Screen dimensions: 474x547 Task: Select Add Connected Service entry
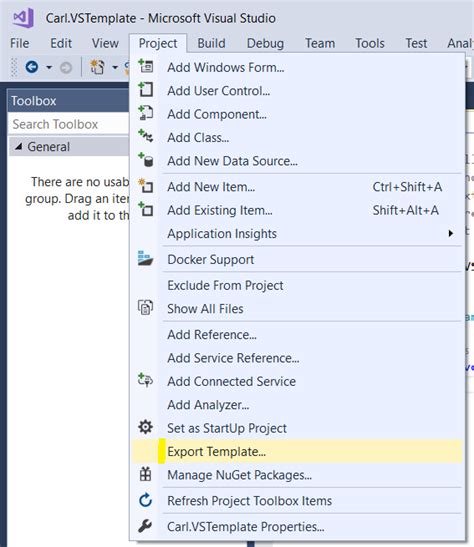(x=297, y=381)
